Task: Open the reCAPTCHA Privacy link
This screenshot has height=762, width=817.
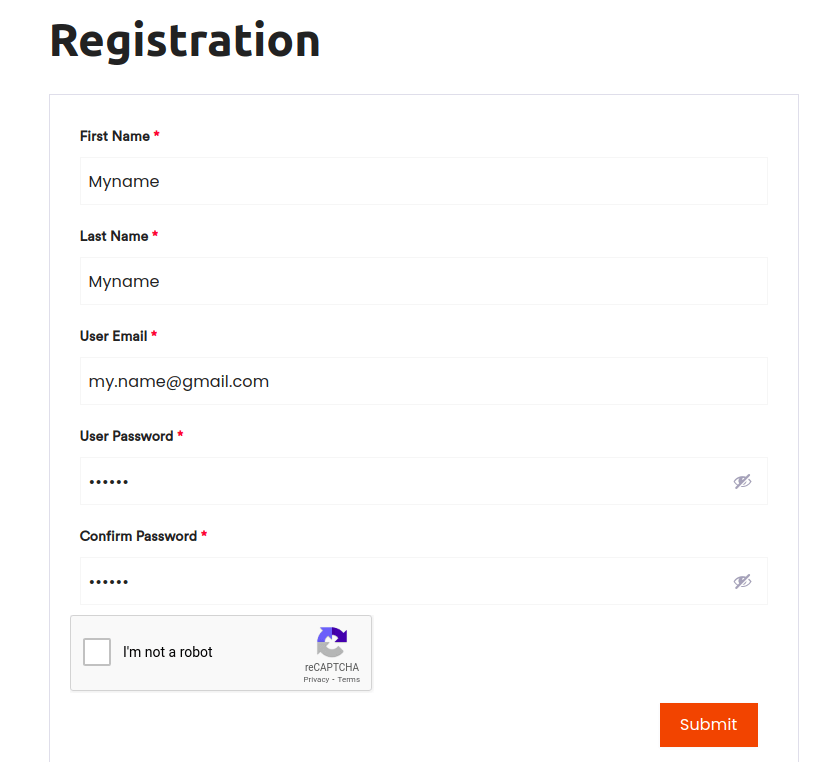Action: [x=316, y=679]
